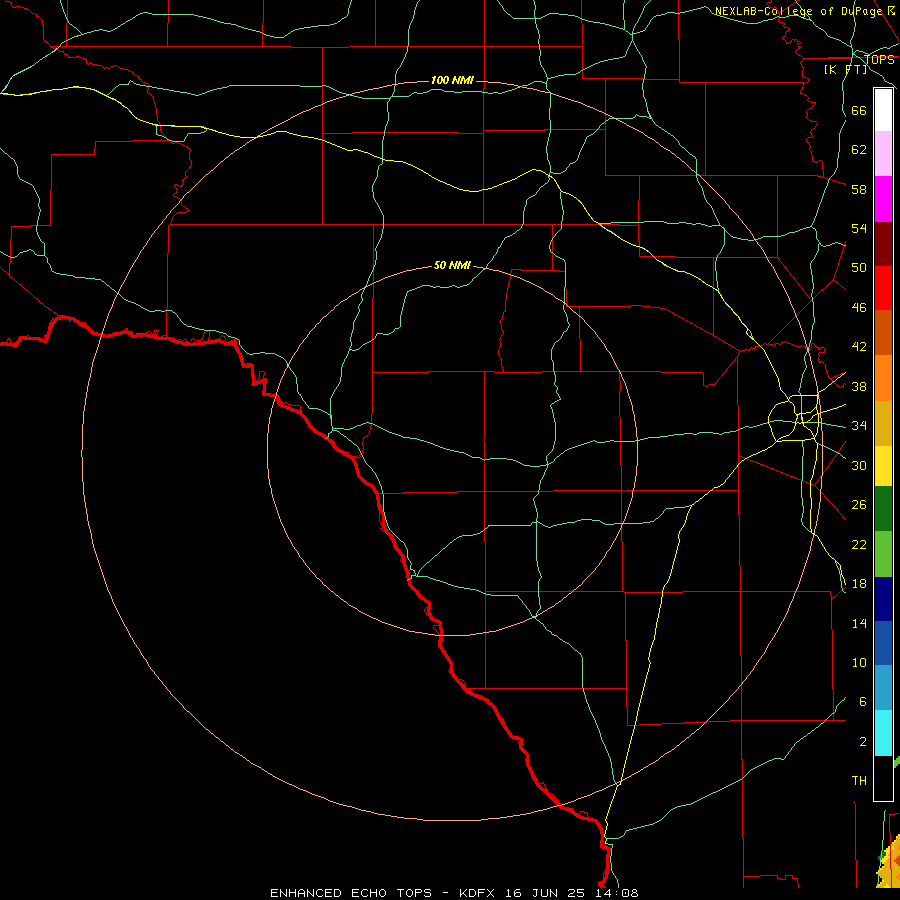The width and height of the screenshot is (900, 900).
Task: Click the "14:08" time stamp
Action: tap(617, 893)
